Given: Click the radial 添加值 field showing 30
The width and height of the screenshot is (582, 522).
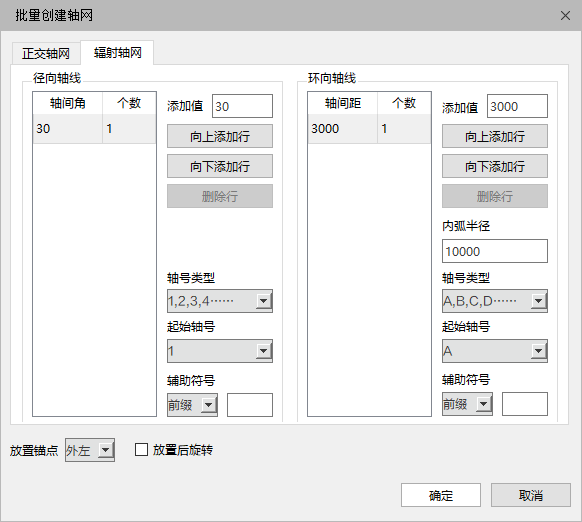Looking at the screenshot, I should tap(242, 106).
